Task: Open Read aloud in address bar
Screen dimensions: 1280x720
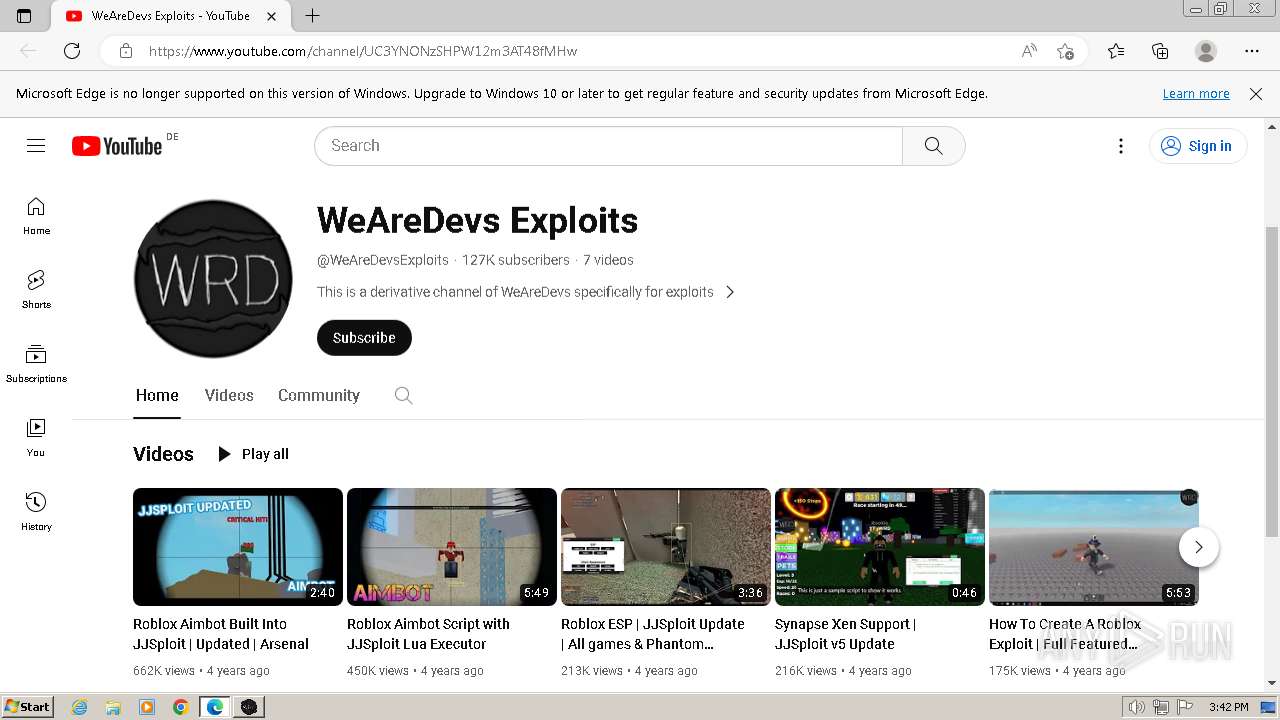Action: (1029, 51)
